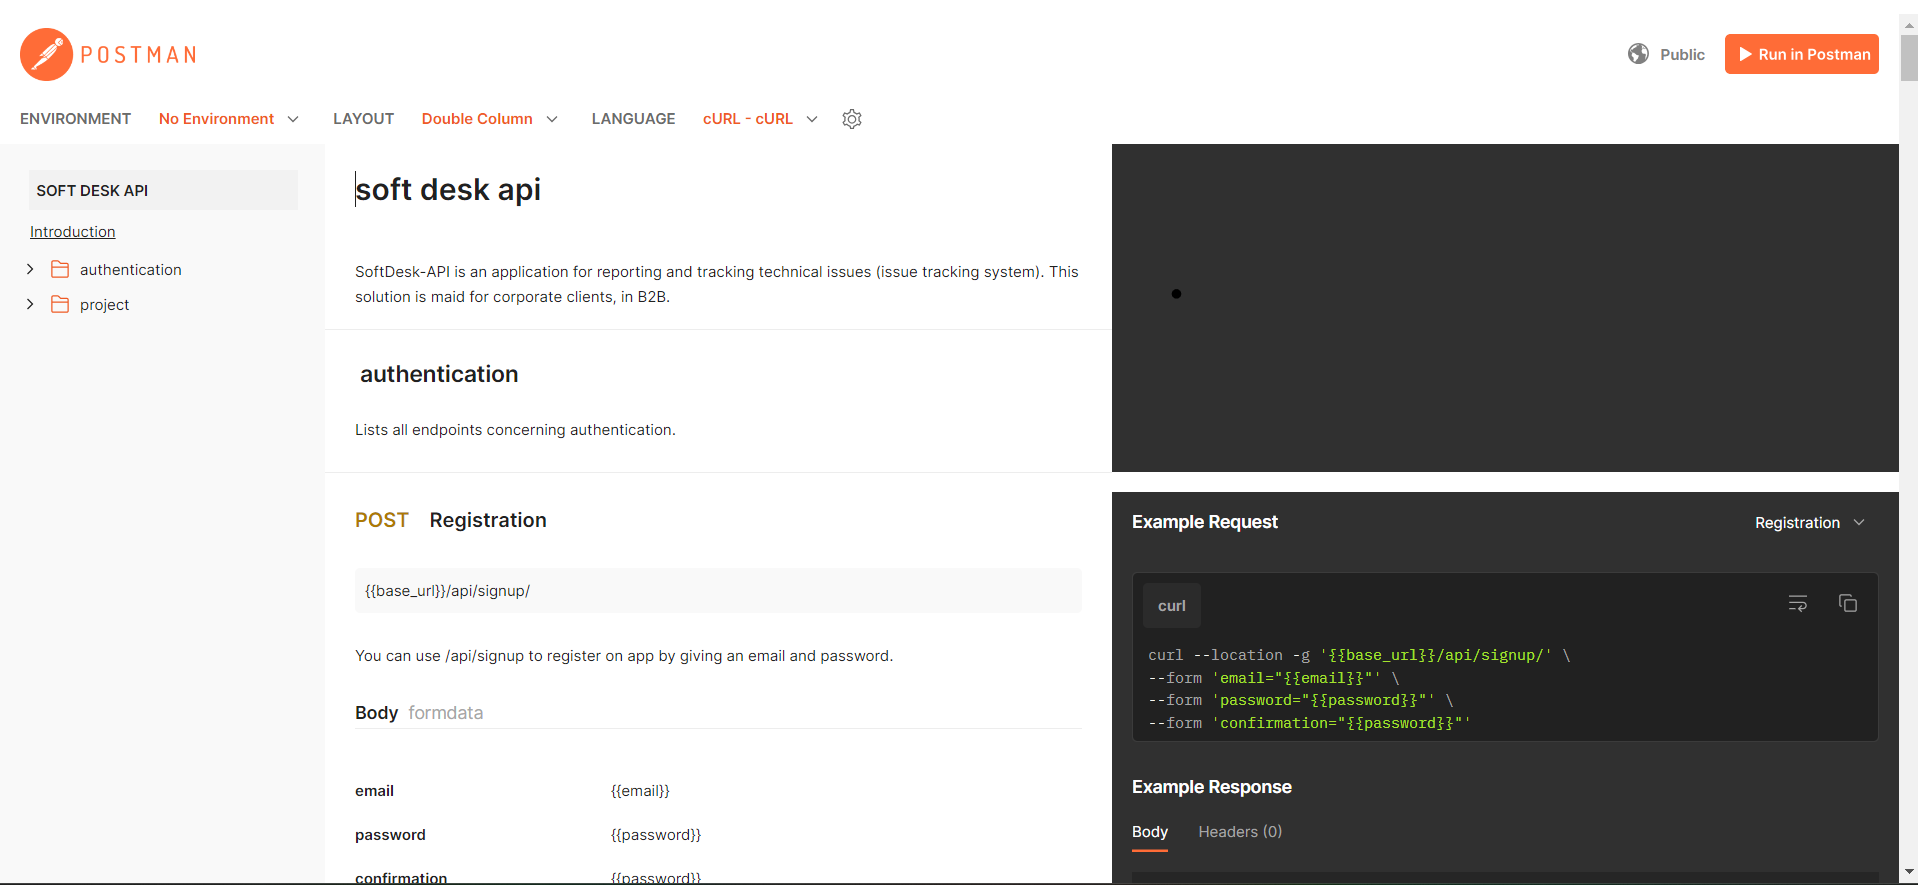
Task: Click the 'soft desk api' title
Action: click(x=448, y=190)
